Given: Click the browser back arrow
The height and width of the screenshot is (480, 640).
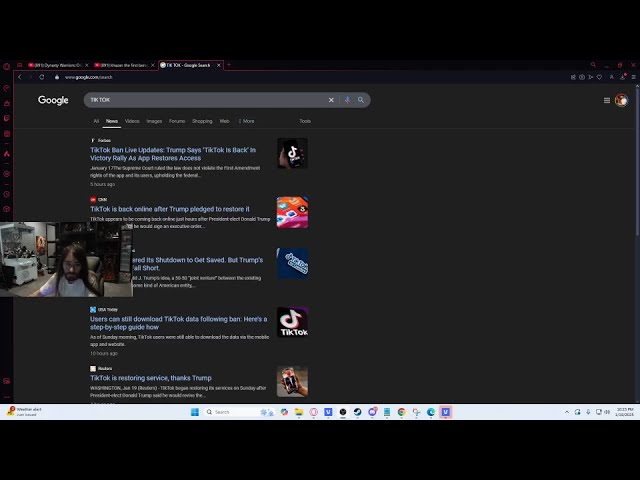Looking at the screenshot, I should click(x=20, y=77).
